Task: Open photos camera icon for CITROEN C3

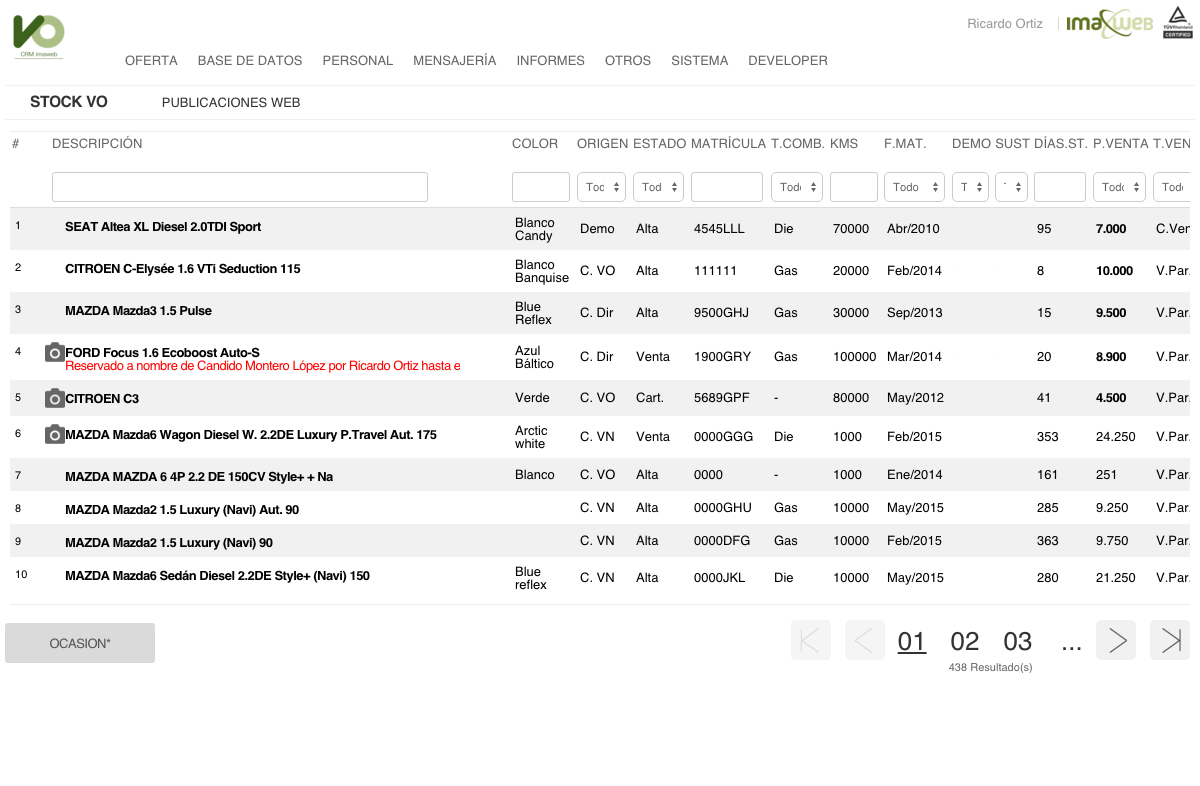Action: 55,398
